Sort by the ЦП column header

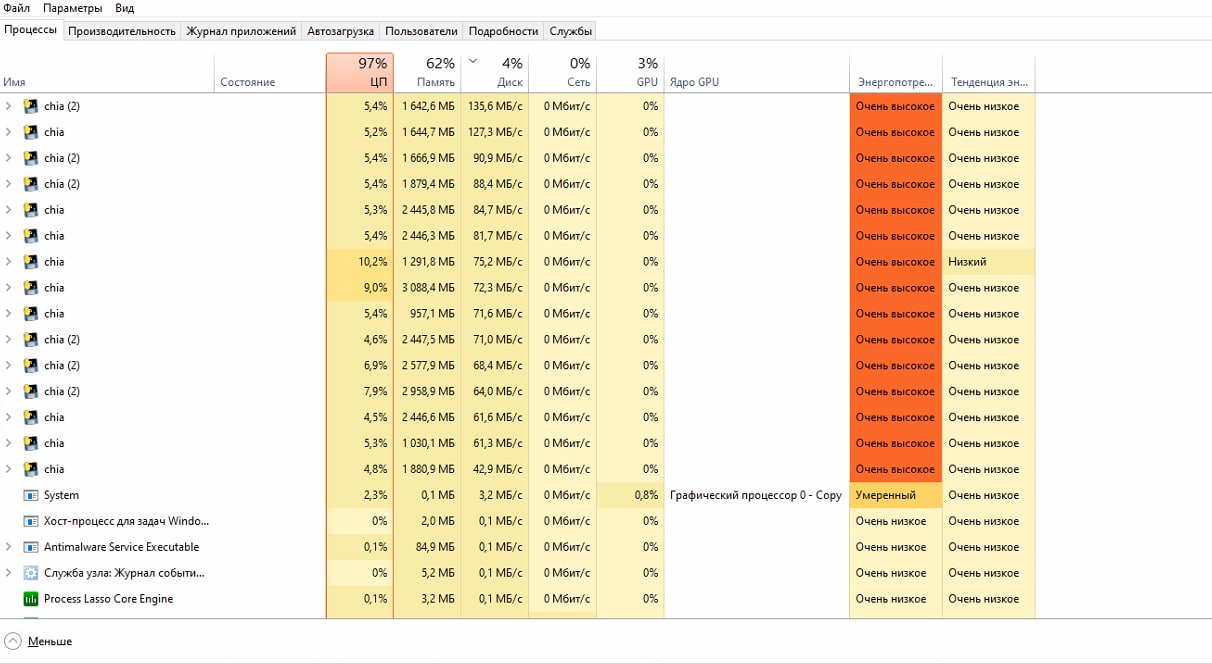tap(360, 73)
